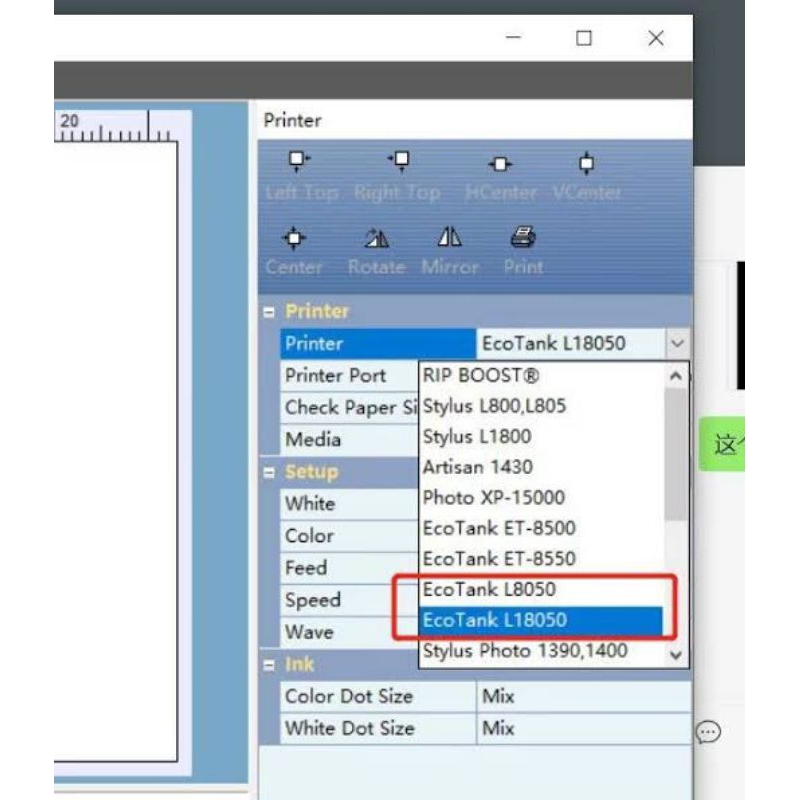Screen dimensions: 800x800
Task: Click the green chat message bubble
Action: tap(722, 444)
